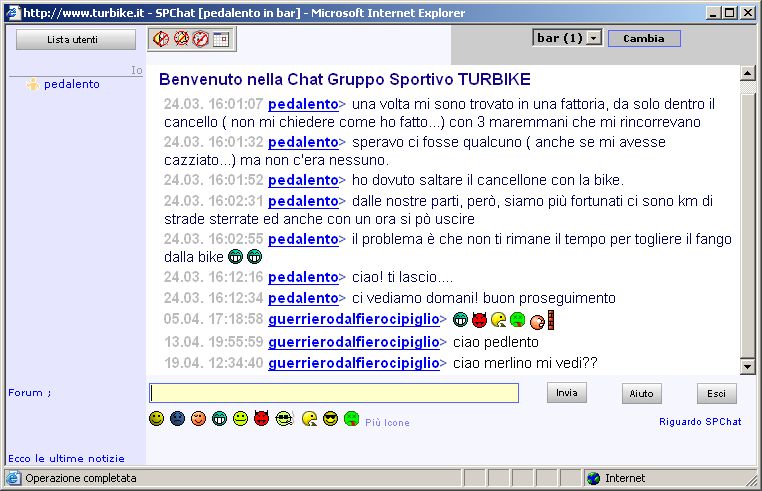Minimize the Internet Explorer window

pos(713,13)
